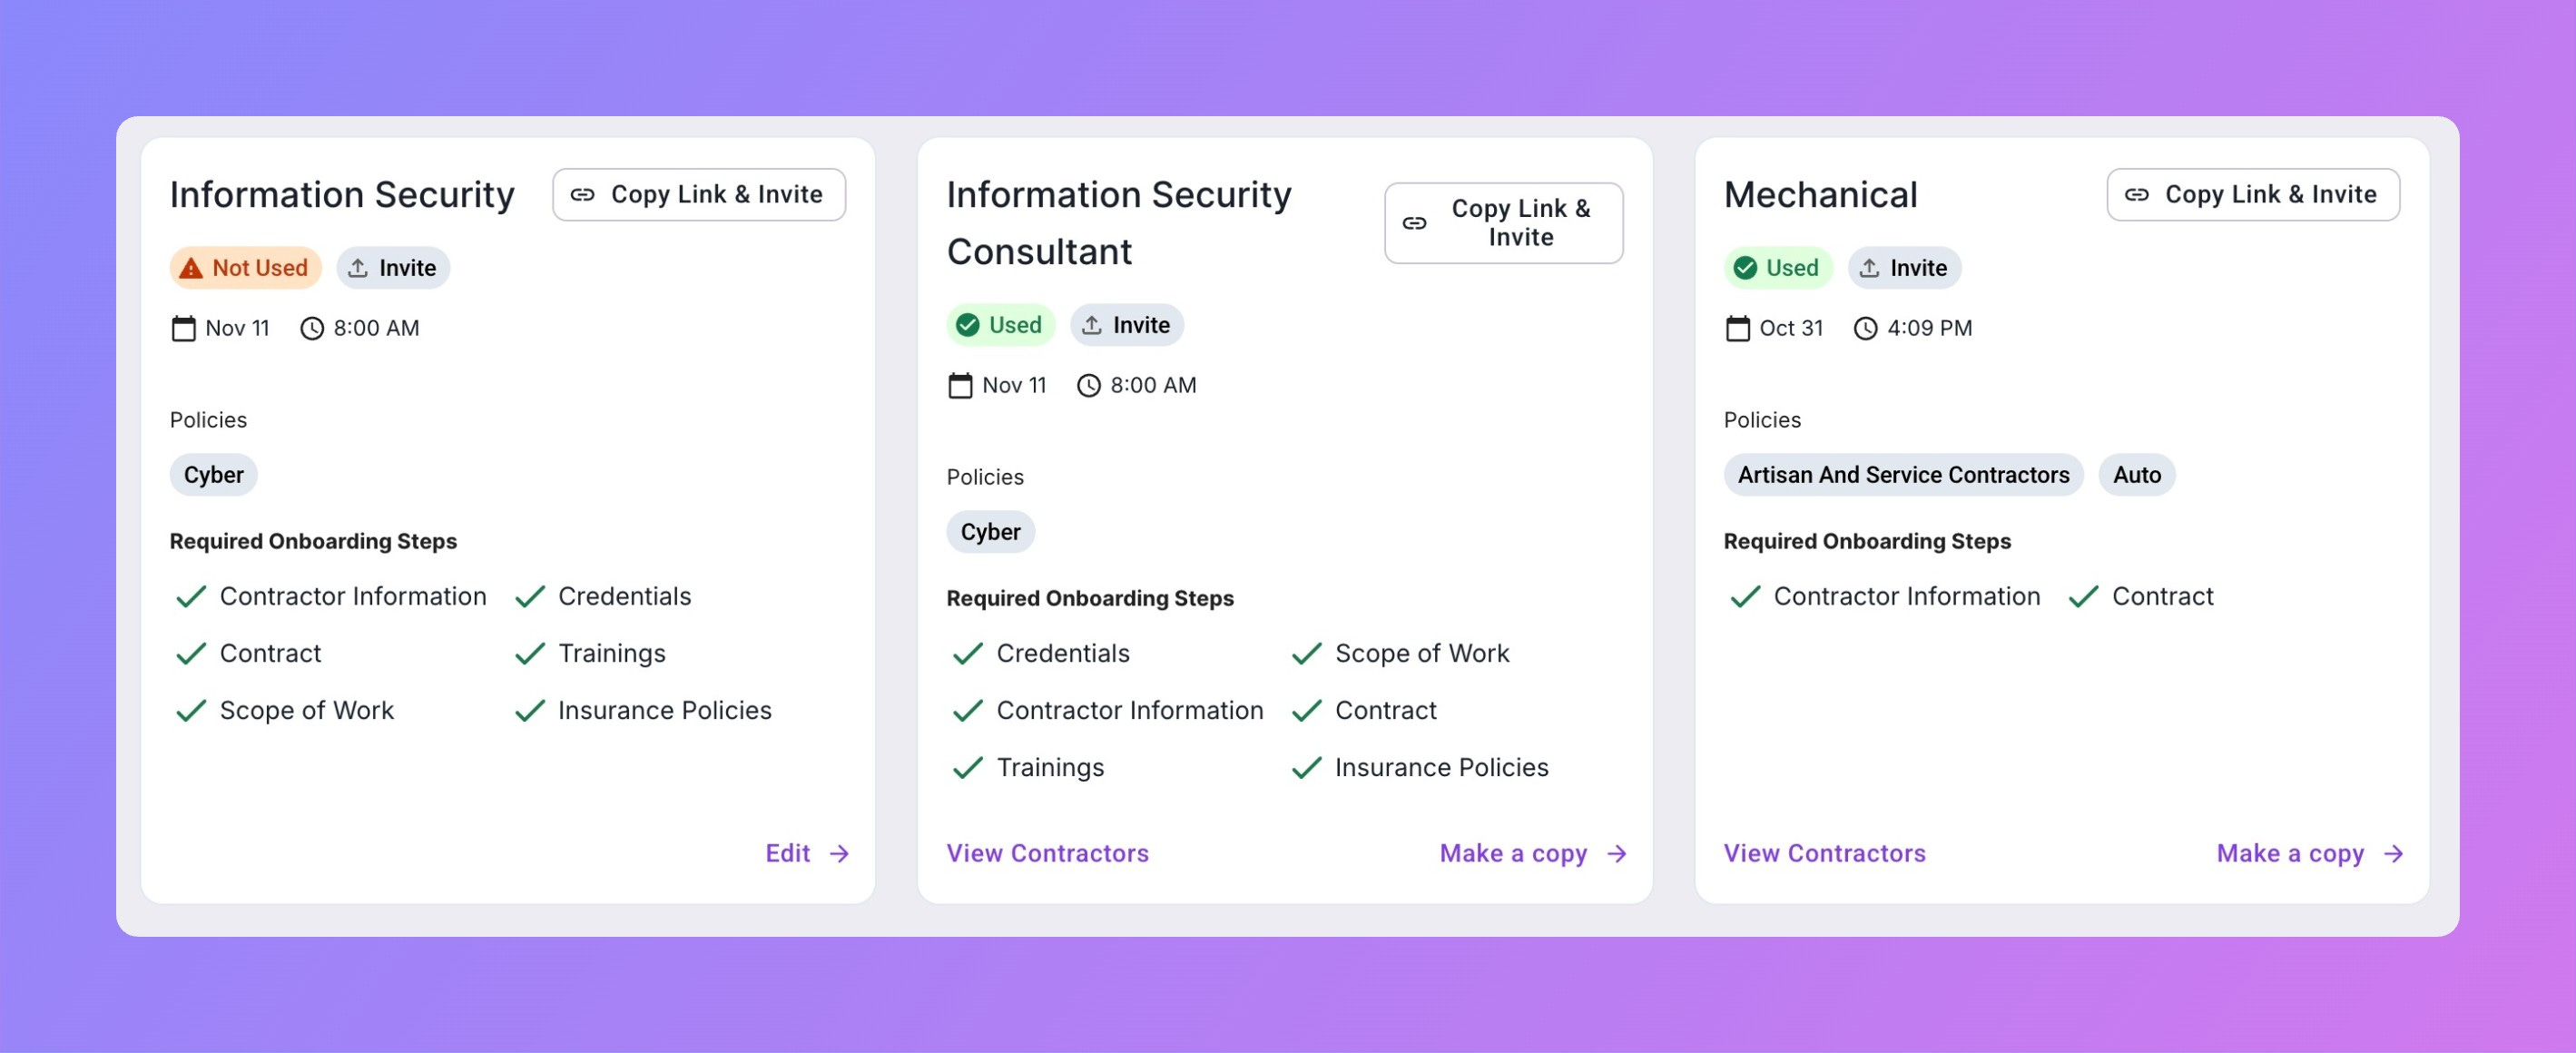Open View Contractors on Information Security Consultant

[1047, 853]
